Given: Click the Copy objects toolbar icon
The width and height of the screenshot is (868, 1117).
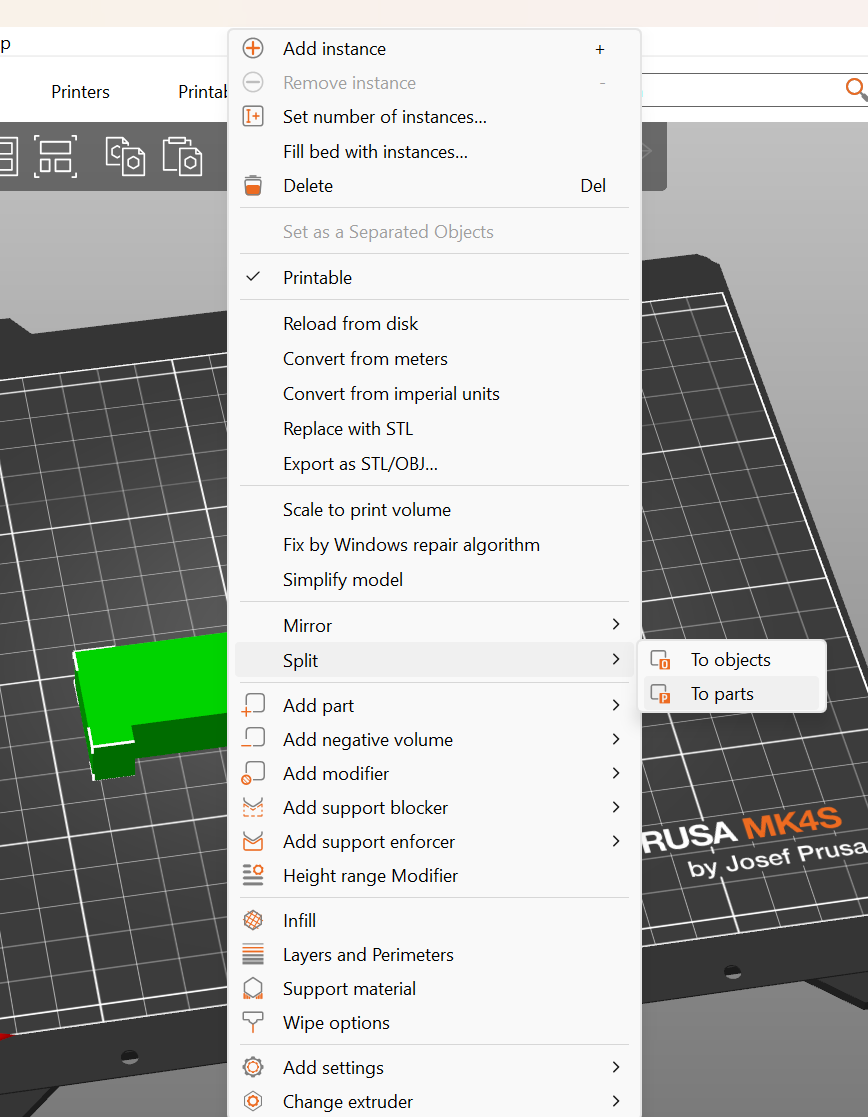Looking at the screenshot, I should tap(124, 156).
